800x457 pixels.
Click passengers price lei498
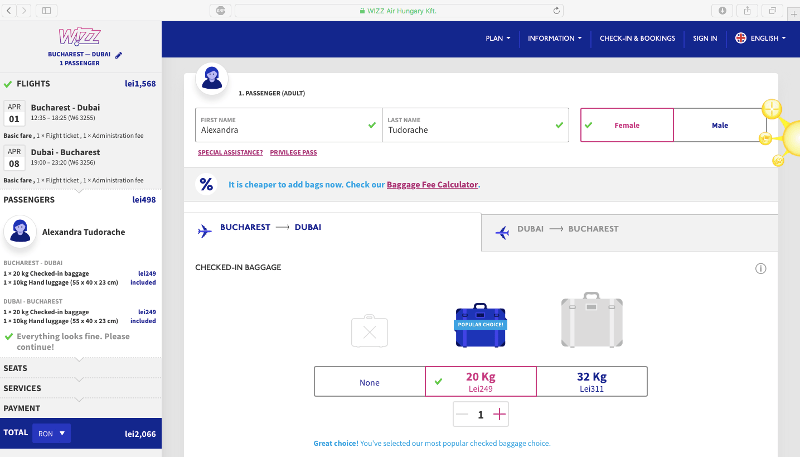tap(144, 200)
